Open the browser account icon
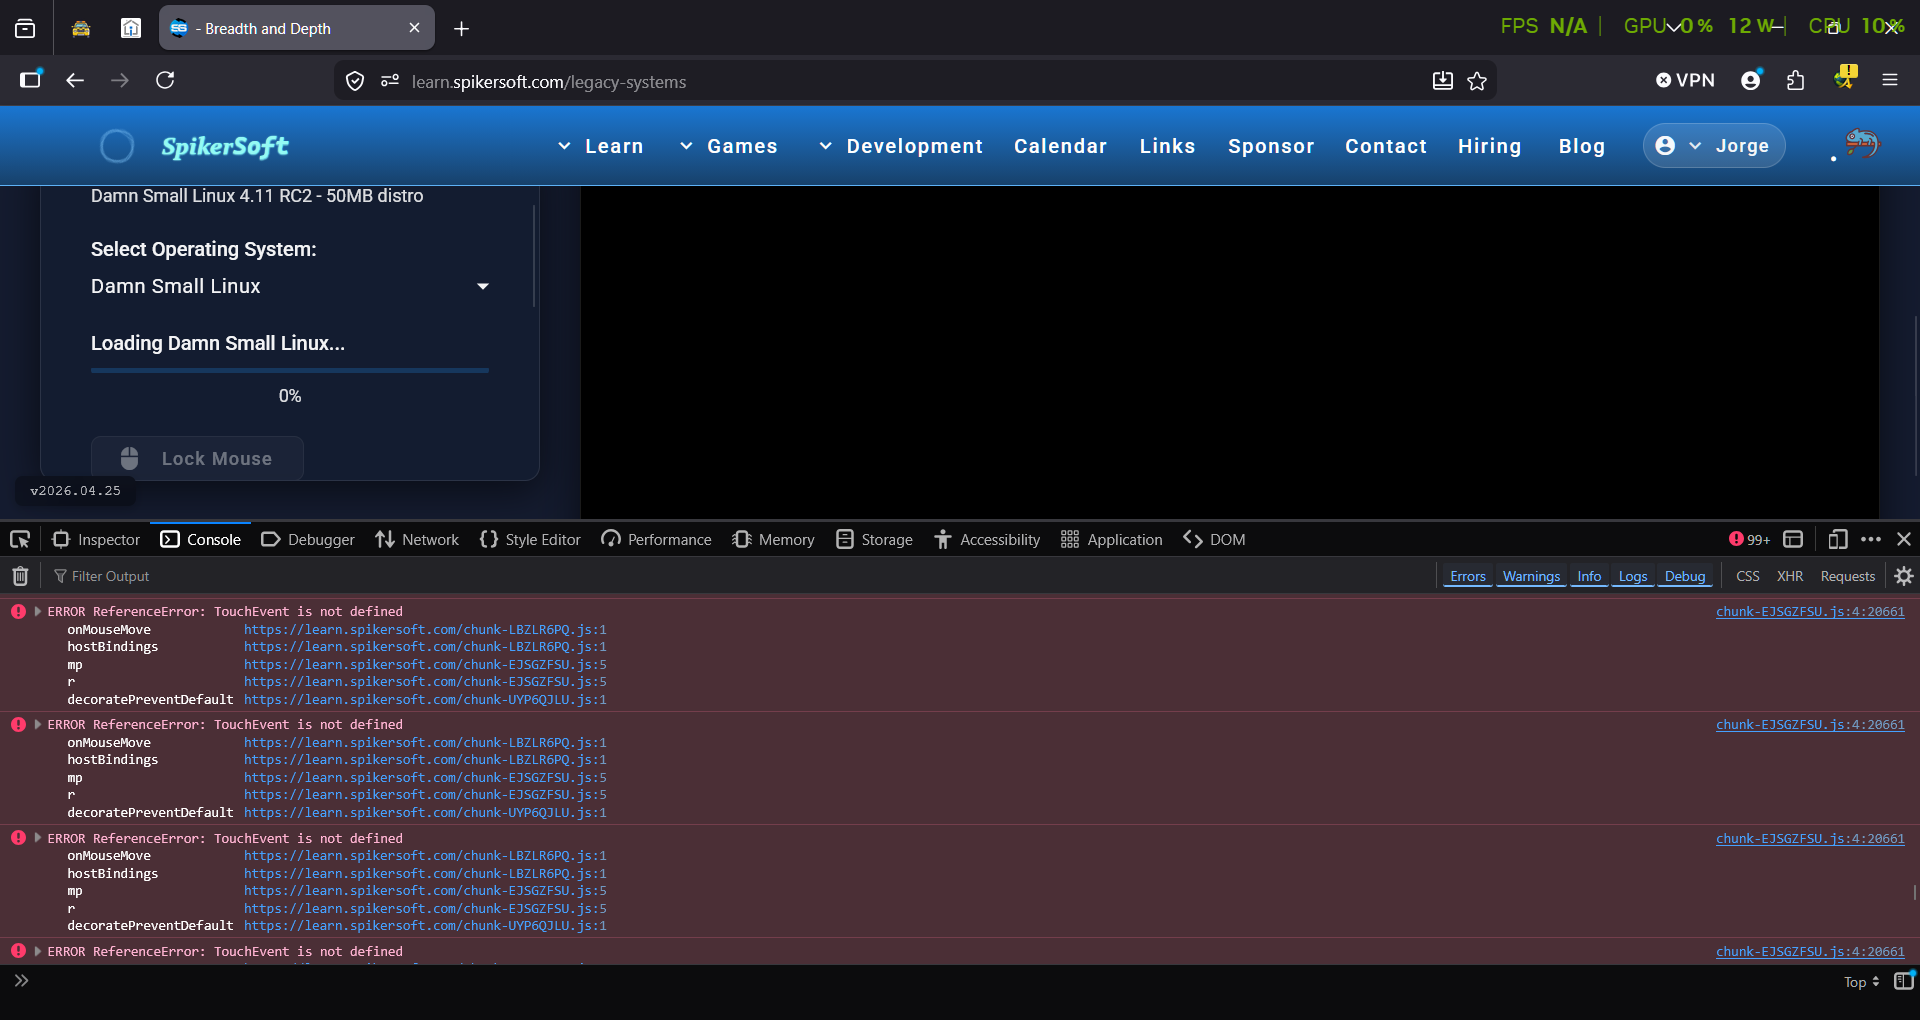Screen dimensions: 1920x1020 1751,80
